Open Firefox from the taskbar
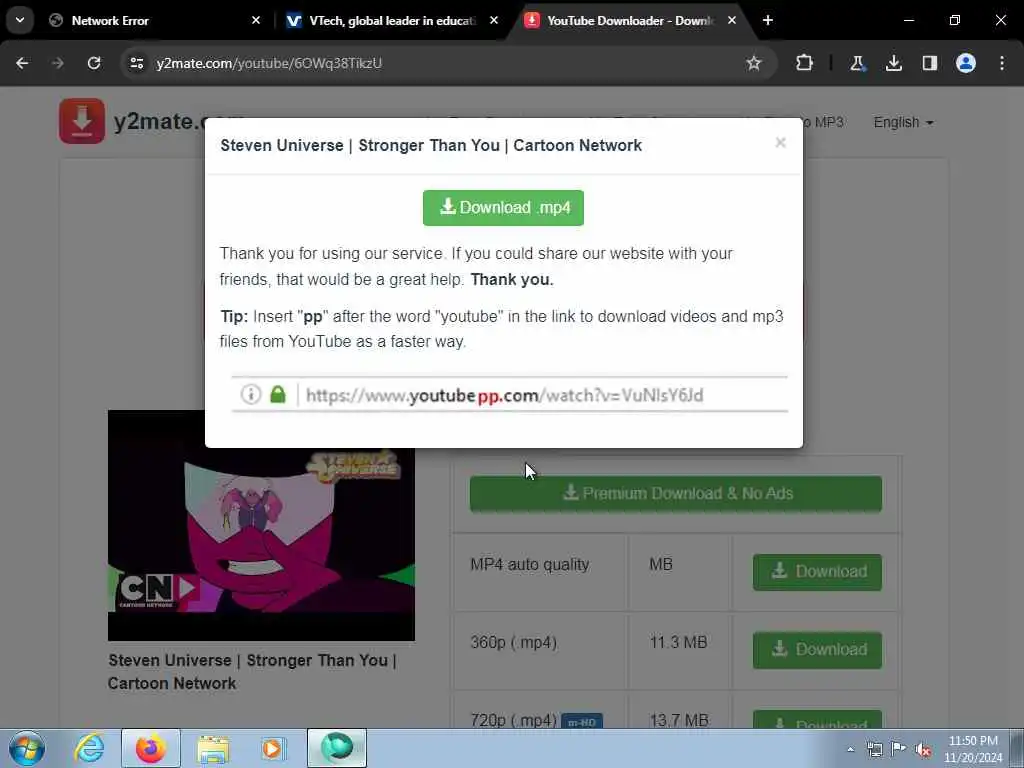1024x768 pixels. click(151, 748)
